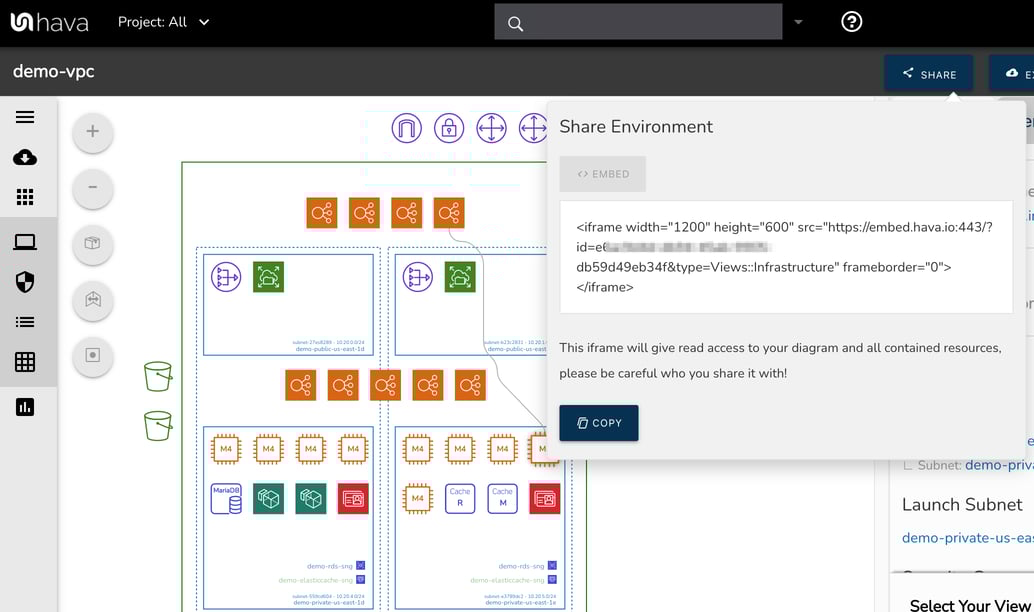Click the Share button
The height and width of the screenshot is (612, 1034).
point(928,74)
